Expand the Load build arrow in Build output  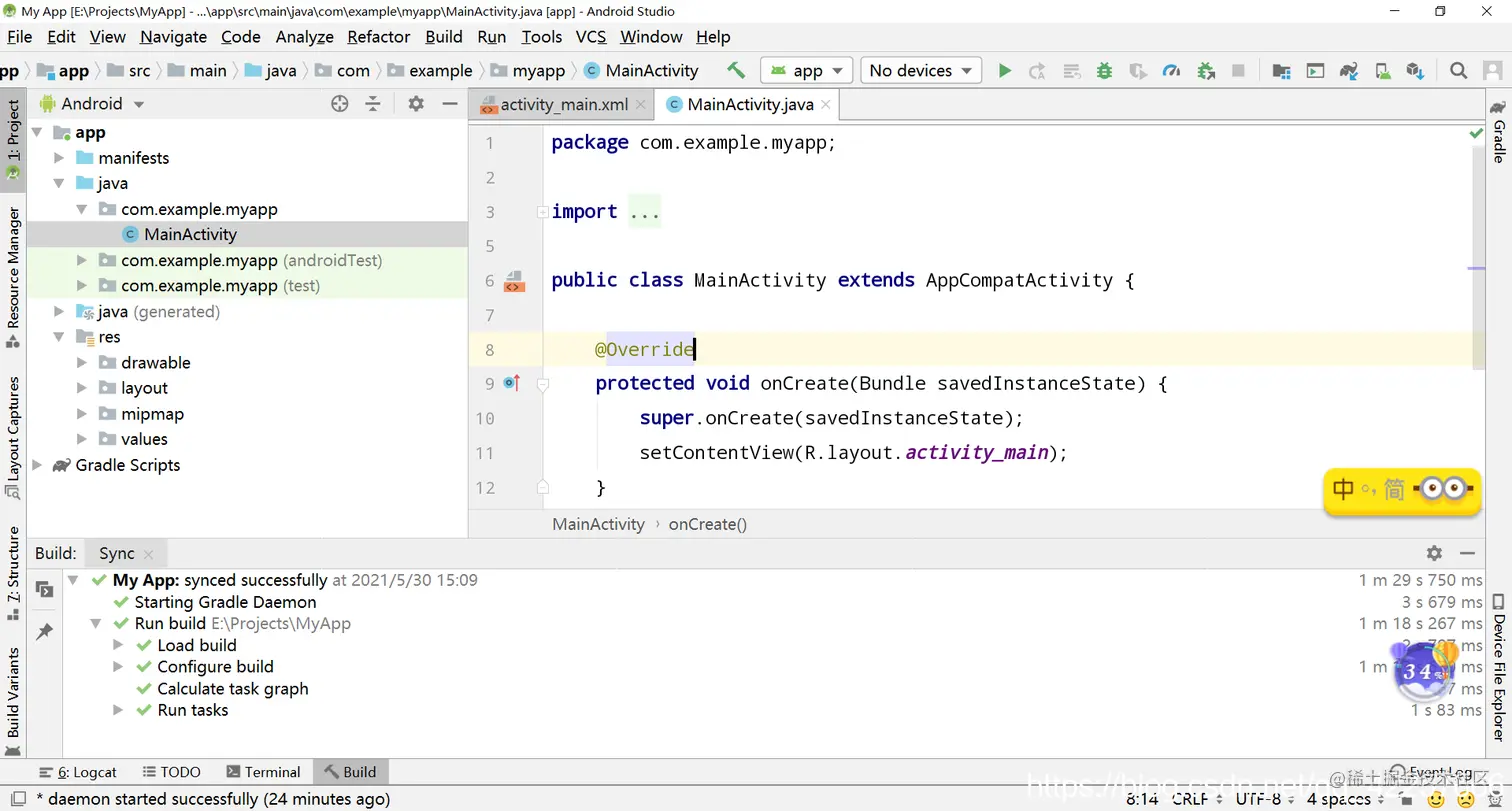pos(118,645)
